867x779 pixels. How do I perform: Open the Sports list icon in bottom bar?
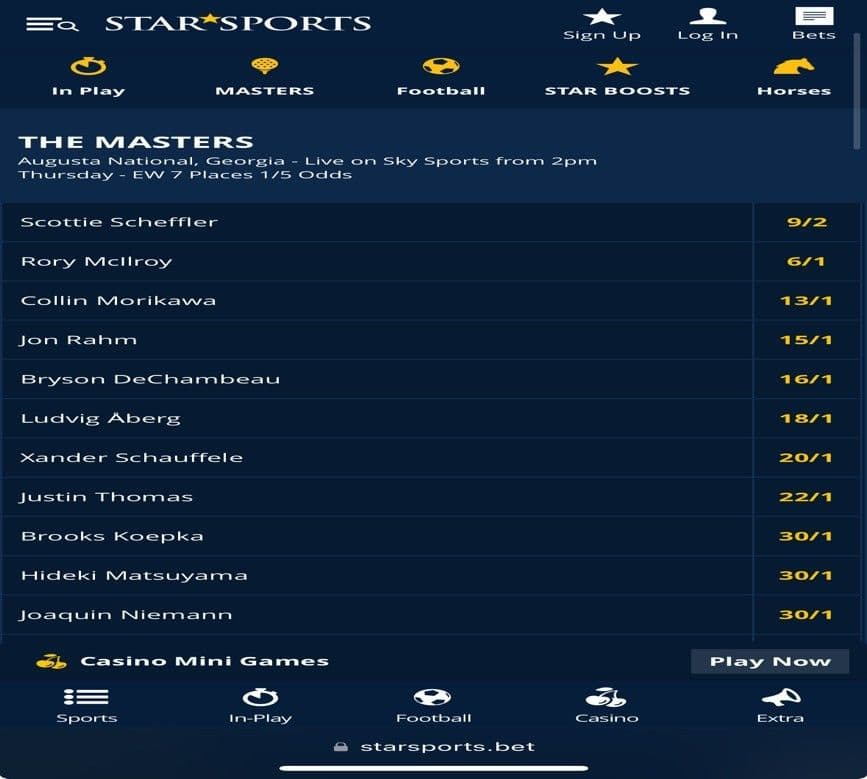coord(86,697)
